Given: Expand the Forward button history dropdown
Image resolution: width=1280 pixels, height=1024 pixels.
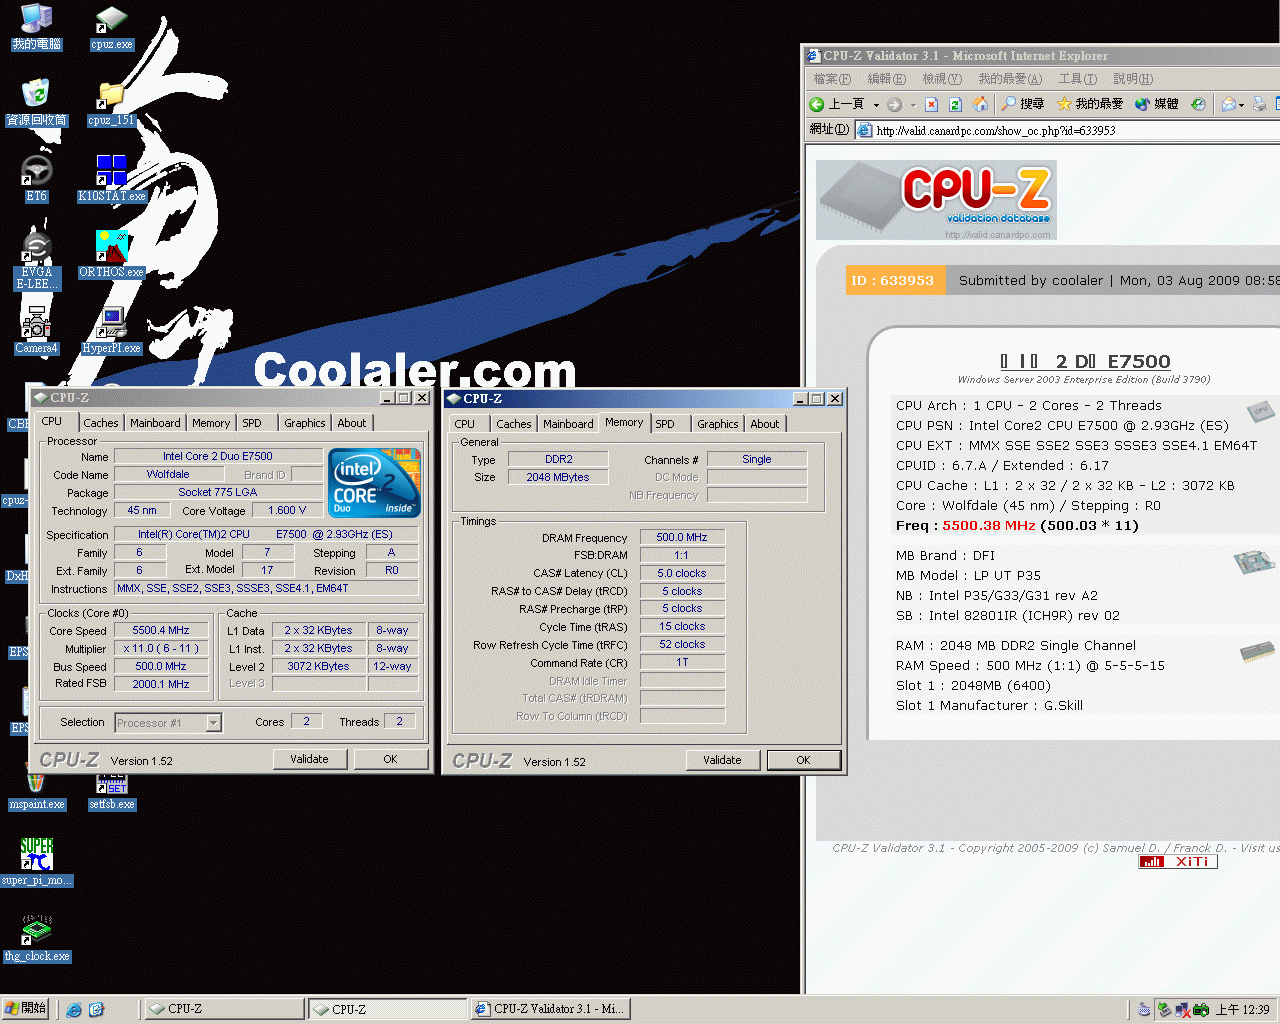Looking at the screenshot, I should point(912,104).
